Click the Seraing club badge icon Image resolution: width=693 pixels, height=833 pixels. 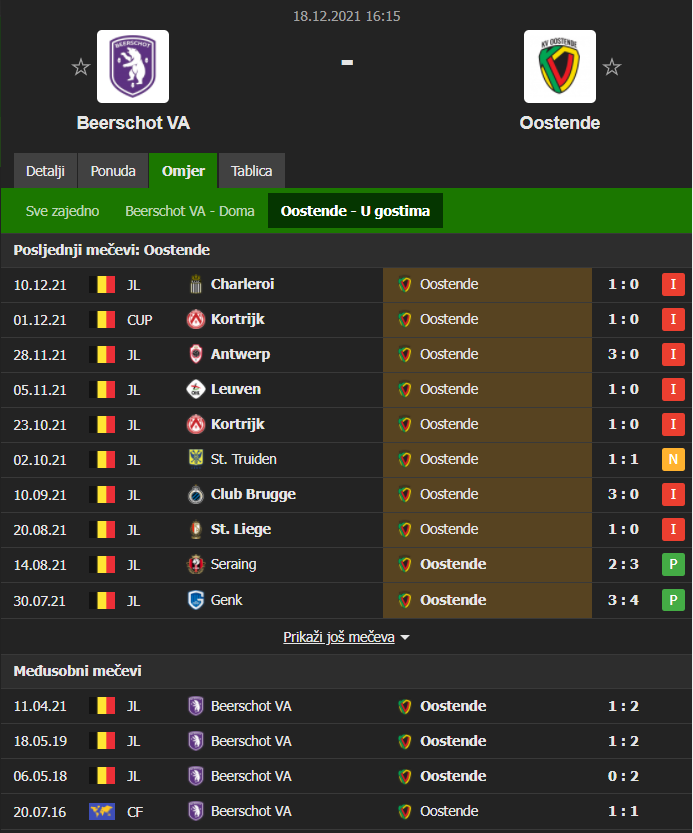coord(196,565)
